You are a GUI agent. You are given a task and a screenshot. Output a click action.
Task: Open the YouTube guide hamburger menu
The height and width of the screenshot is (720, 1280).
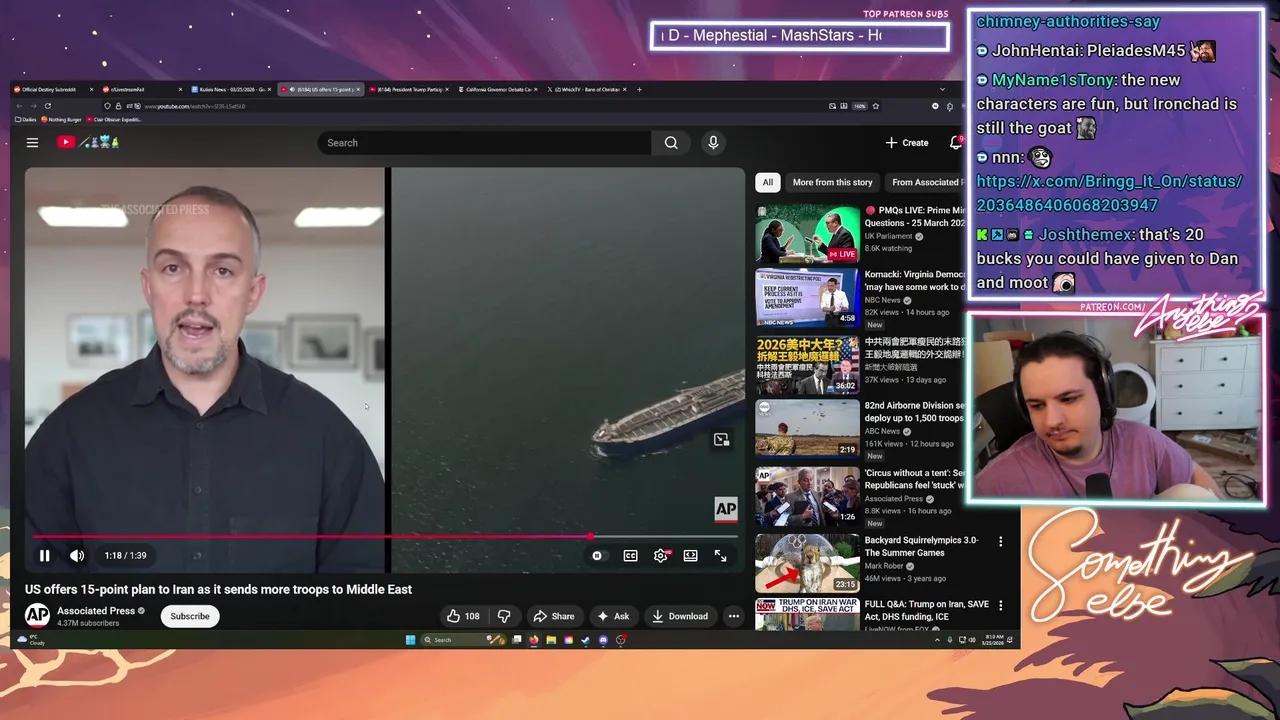click(32, 143)
